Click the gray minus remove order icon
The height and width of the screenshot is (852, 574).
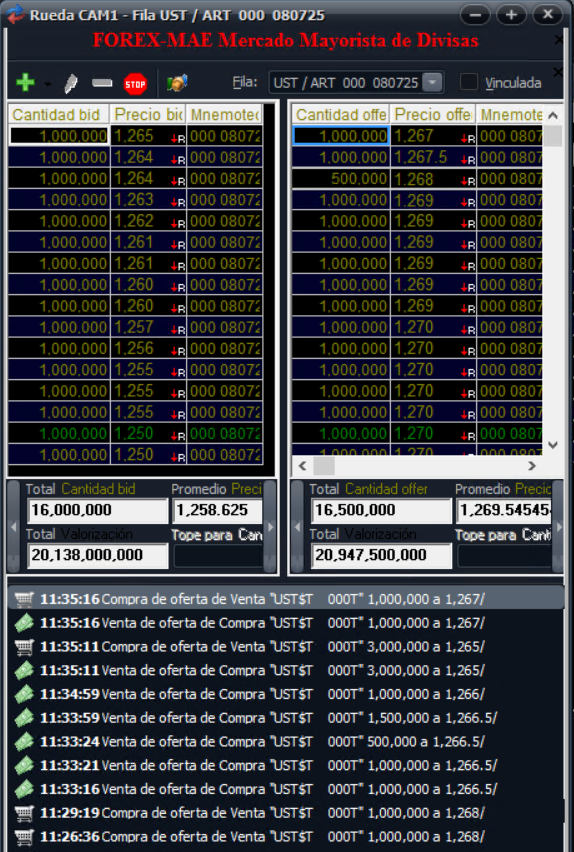click(102, 83)
